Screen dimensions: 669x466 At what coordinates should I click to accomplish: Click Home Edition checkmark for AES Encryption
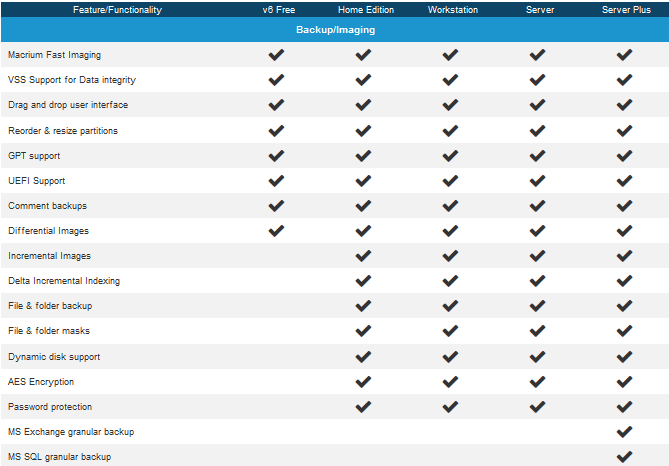[x=364, y=382]
